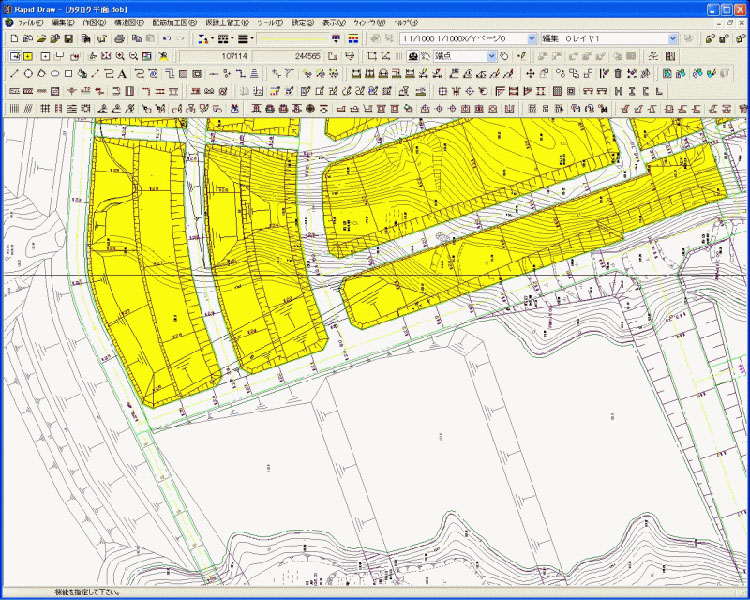Select the Ellipse drawing tool
Viewport: 750px width, 600px height.
54,73
